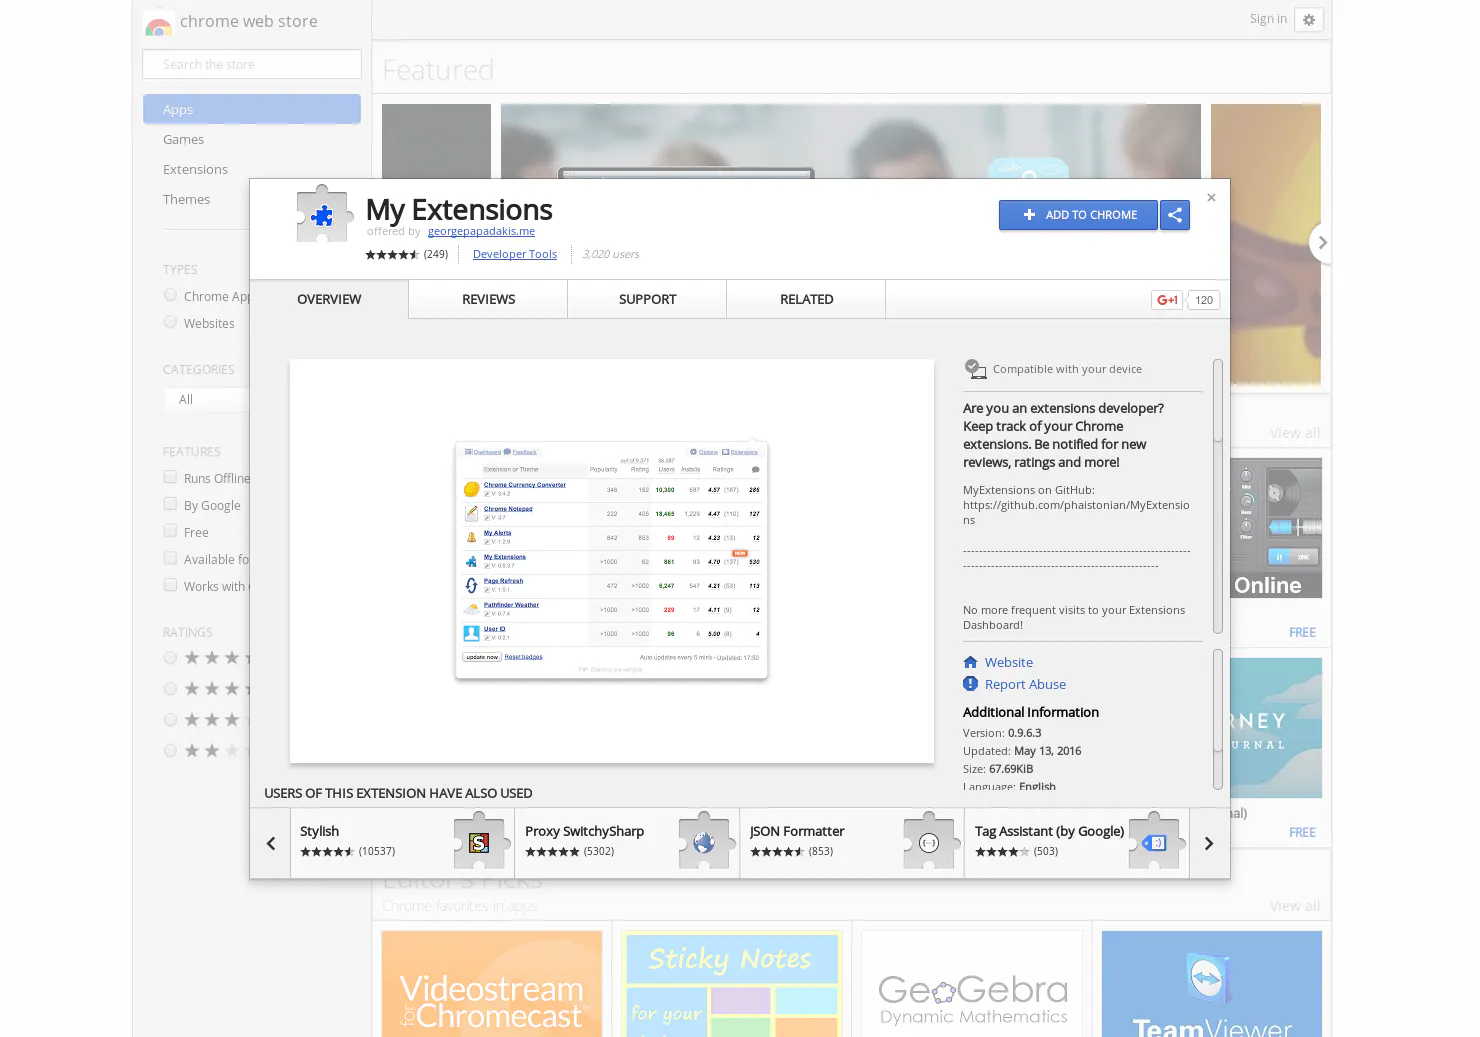Enable the Works with checkbox
The image size is (1480, 1037).
(170, 585)
